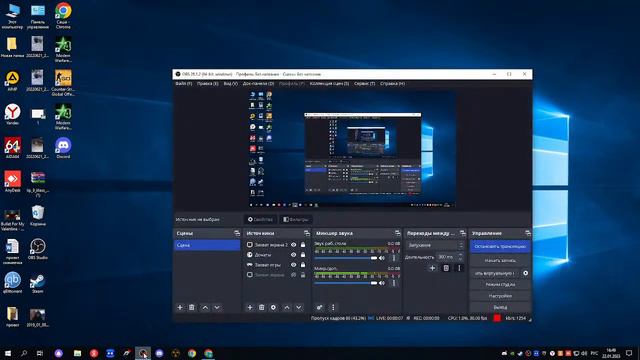This screenshot has height=360, width=640.
Task: Select Захват игры source row
Action: pos(276,265)
